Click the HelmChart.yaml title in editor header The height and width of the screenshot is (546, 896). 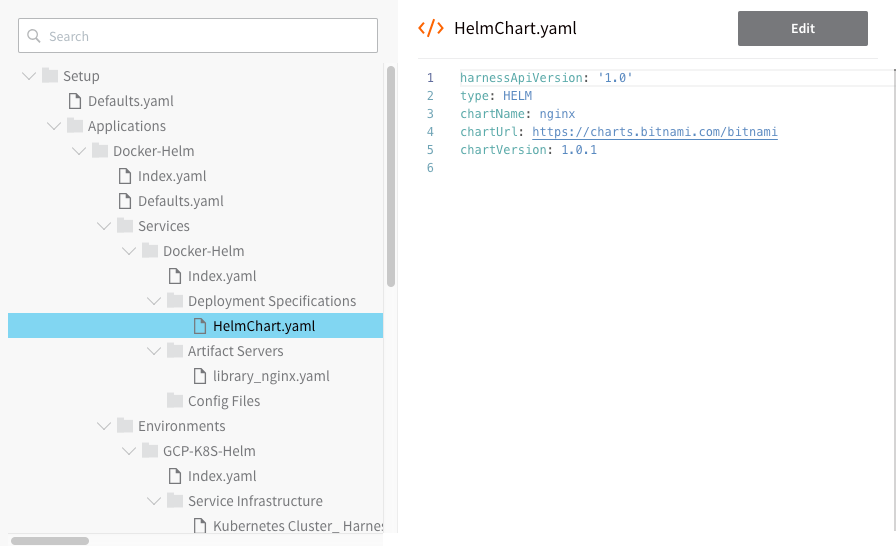515,28
